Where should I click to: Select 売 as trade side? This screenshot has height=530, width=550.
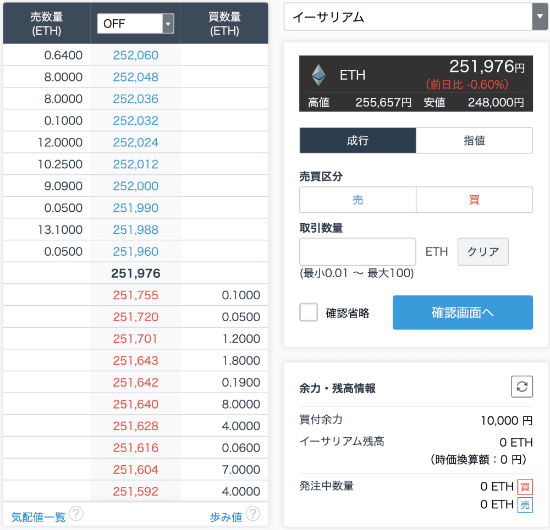[358, 200]
